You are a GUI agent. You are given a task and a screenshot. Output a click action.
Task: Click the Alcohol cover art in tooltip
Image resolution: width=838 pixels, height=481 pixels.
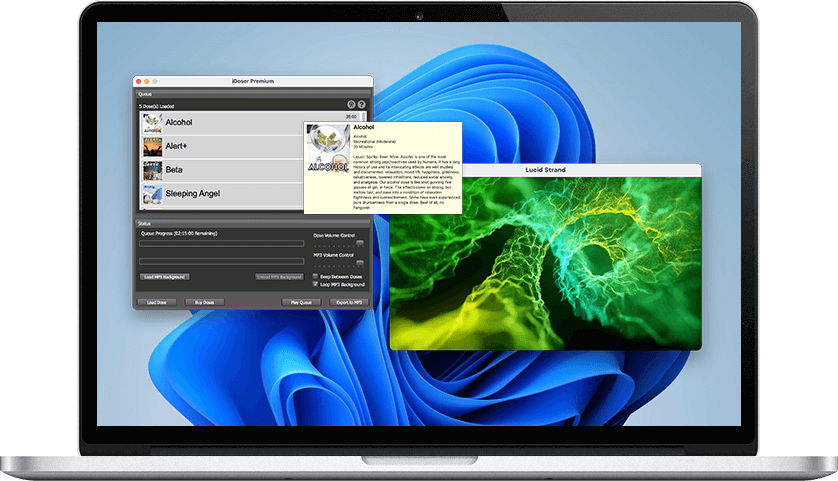click(328, 148)
